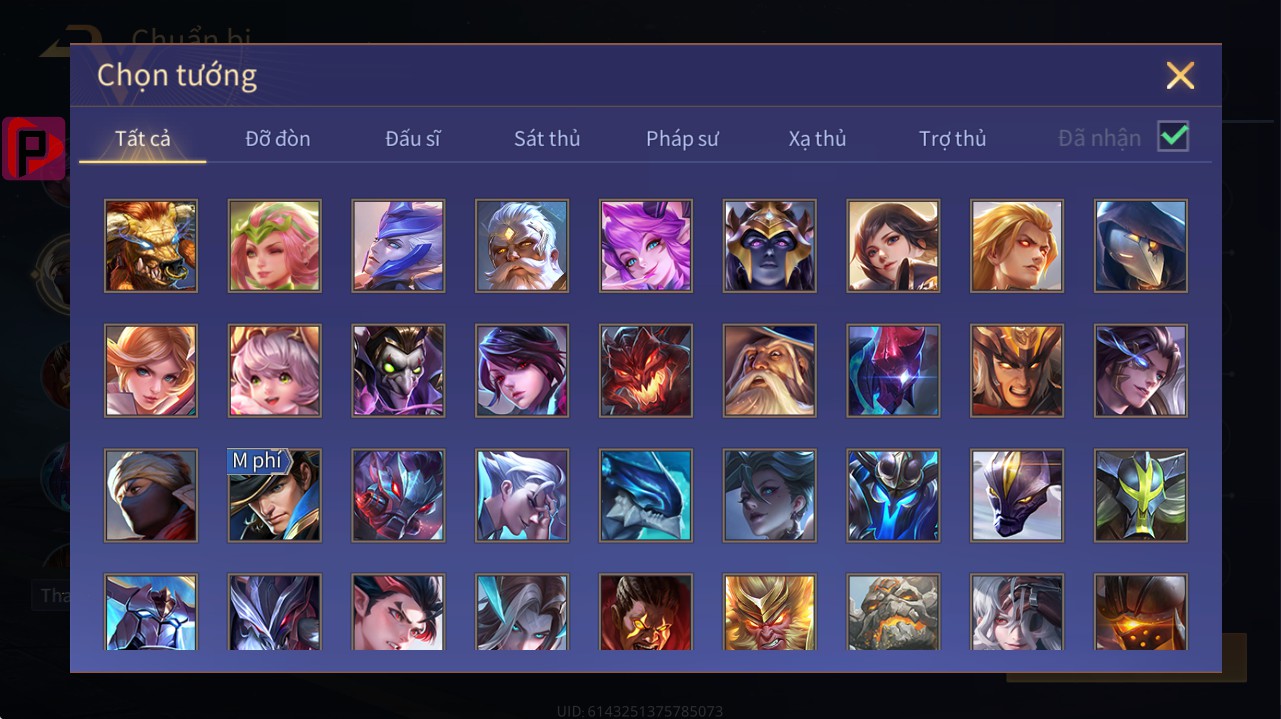Select the golden monkey king hero
1281x719 pixels.
tap(770, 612)
